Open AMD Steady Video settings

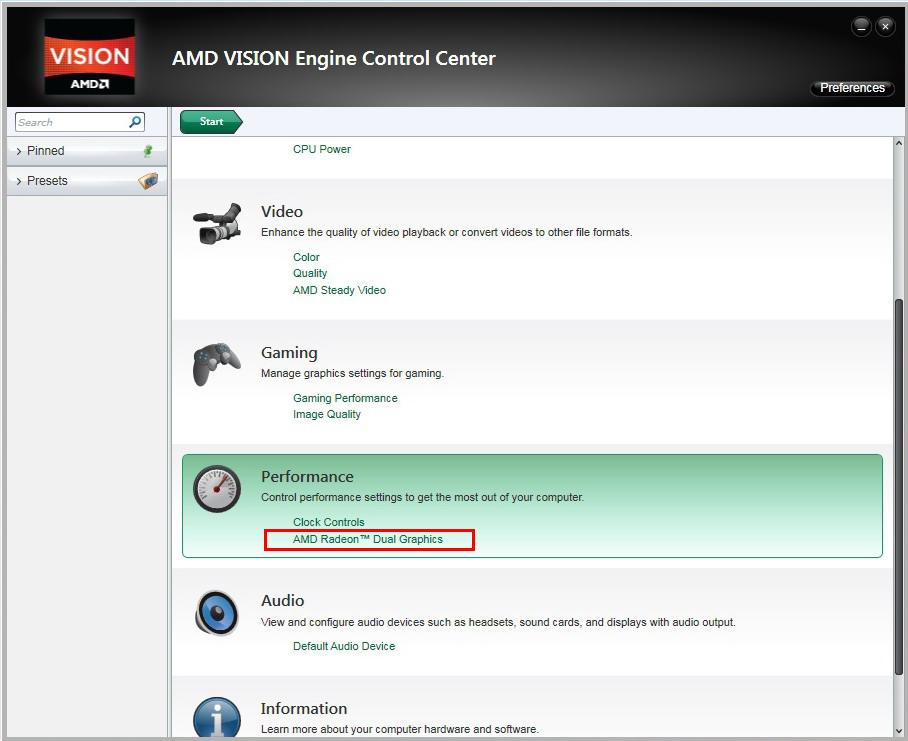coord(339,290)
